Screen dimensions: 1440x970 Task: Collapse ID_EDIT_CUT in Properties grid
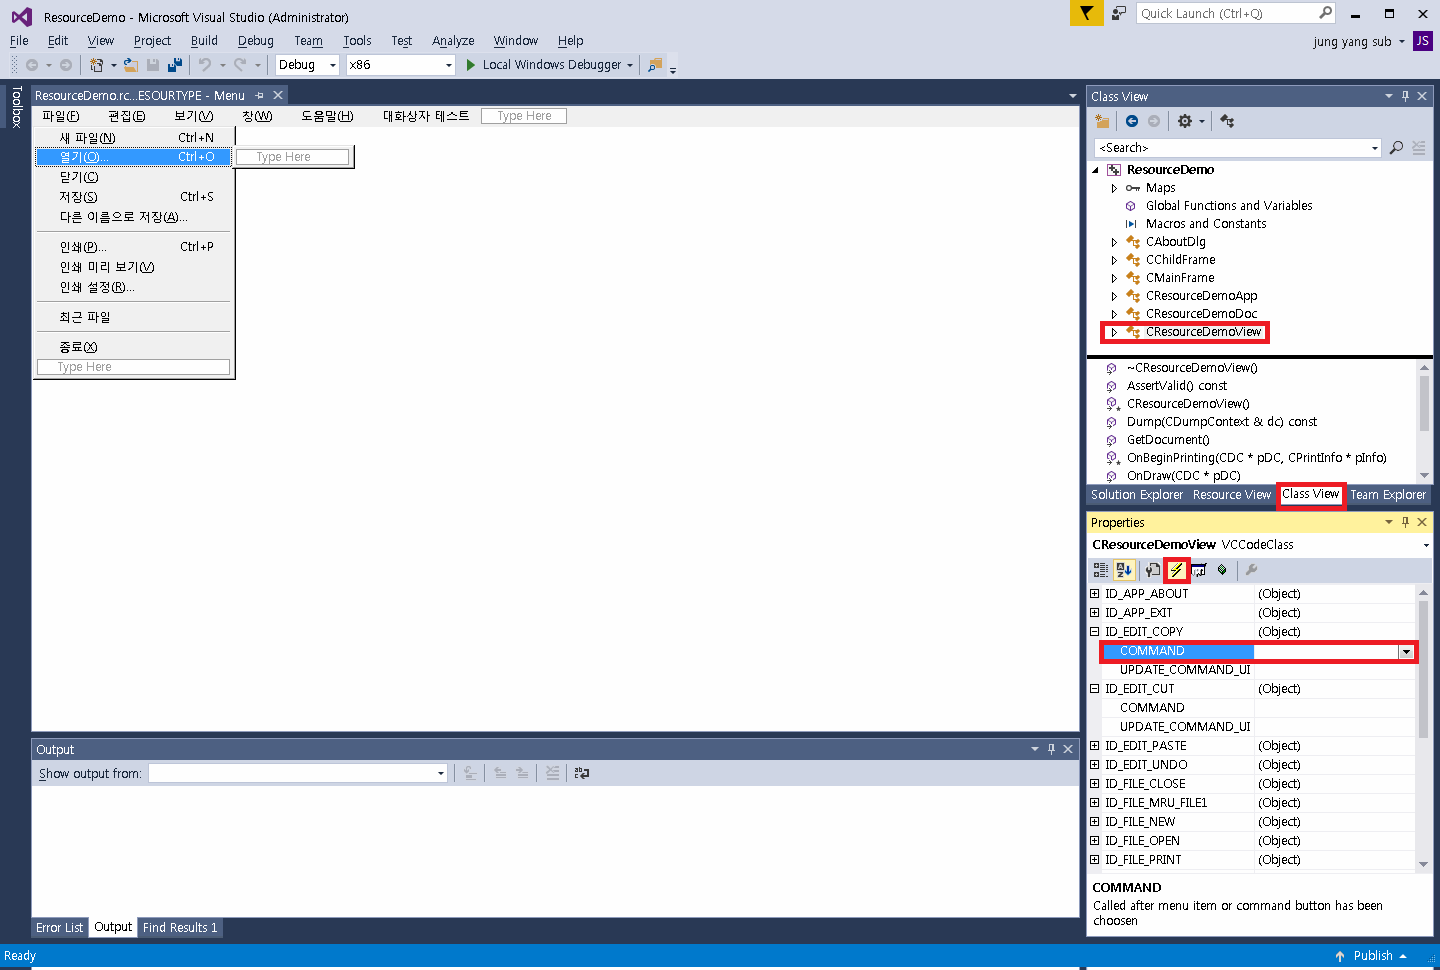point(1094,689)
